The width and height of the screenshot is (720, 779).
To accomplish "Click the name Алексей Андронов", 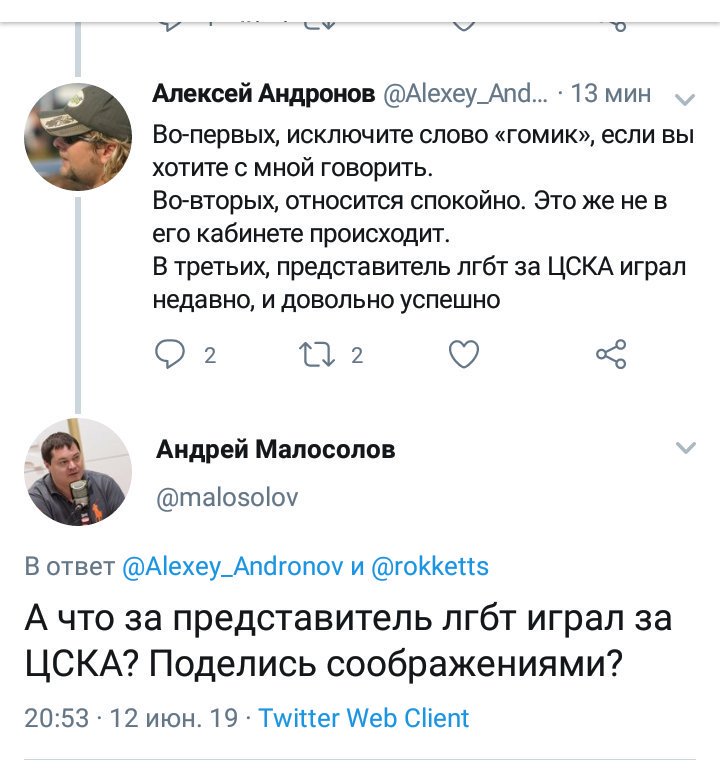I will pyautogui.click(x=263, y=94).
